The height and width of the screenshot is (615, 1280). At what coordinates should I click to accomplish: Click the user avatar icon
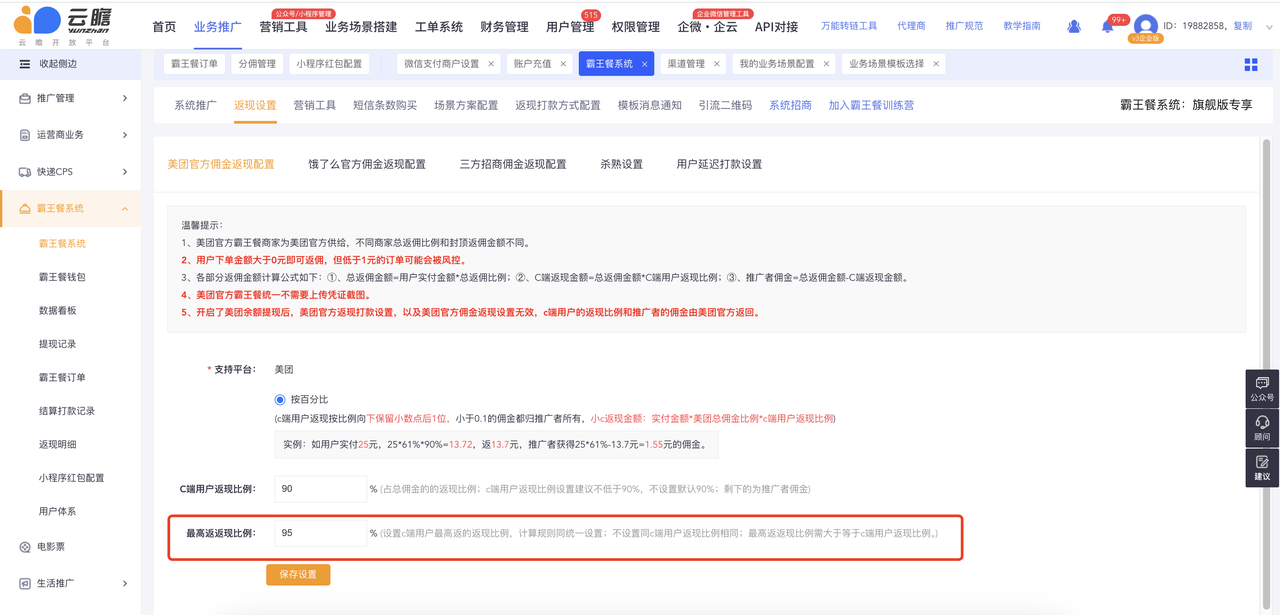point(1146,26)
